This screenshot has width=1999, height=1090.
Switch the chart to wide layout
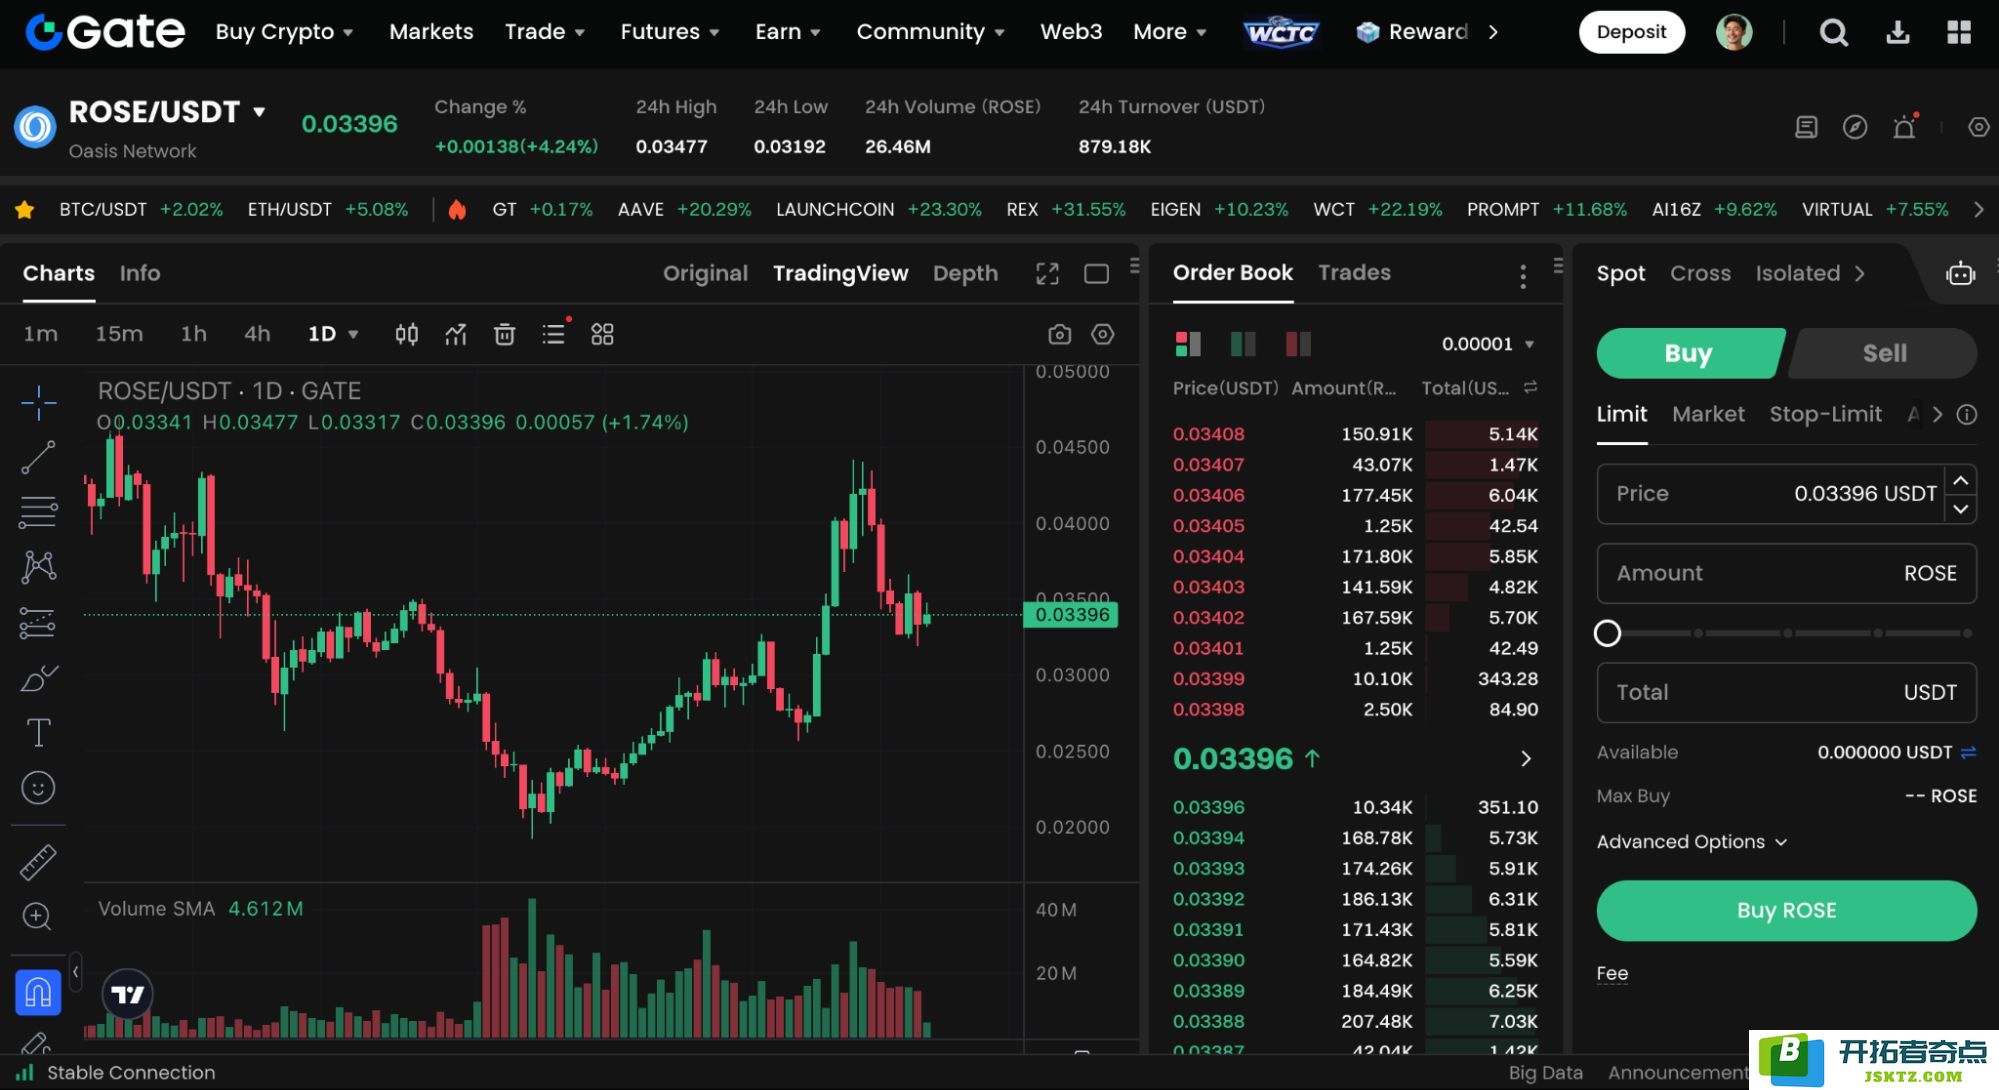point(1097,273)
